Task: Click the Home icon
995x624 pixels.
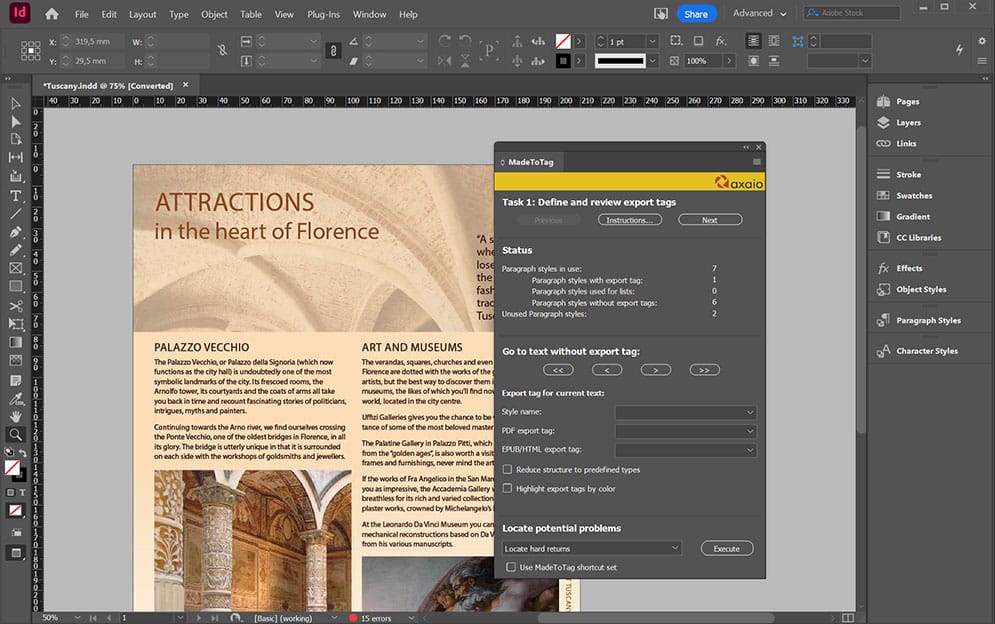Action: 51,14
